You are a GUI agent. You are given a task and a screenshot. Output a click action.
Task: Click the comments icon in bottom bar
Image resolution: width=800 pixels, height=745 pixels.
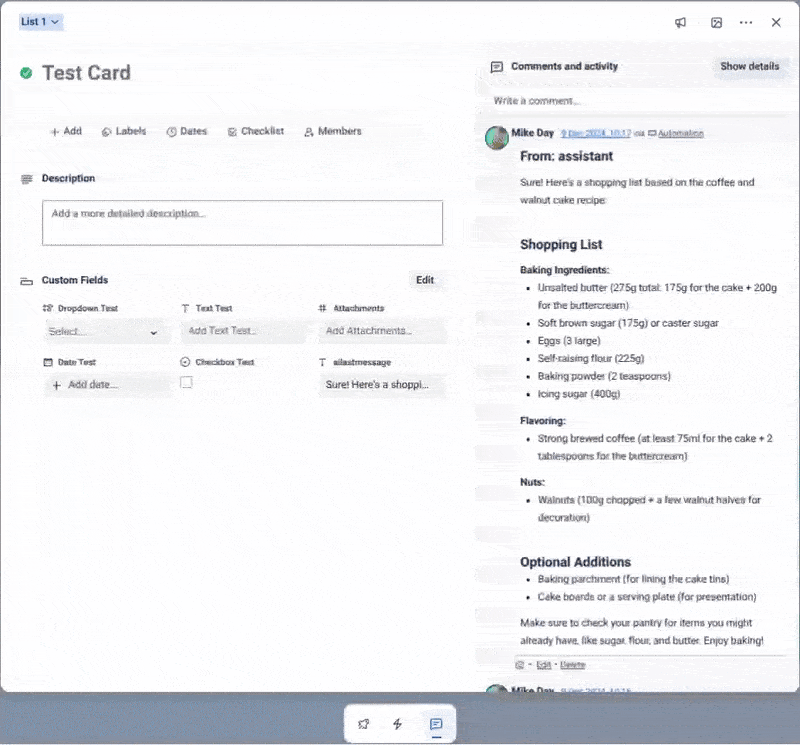click(436, 724)
